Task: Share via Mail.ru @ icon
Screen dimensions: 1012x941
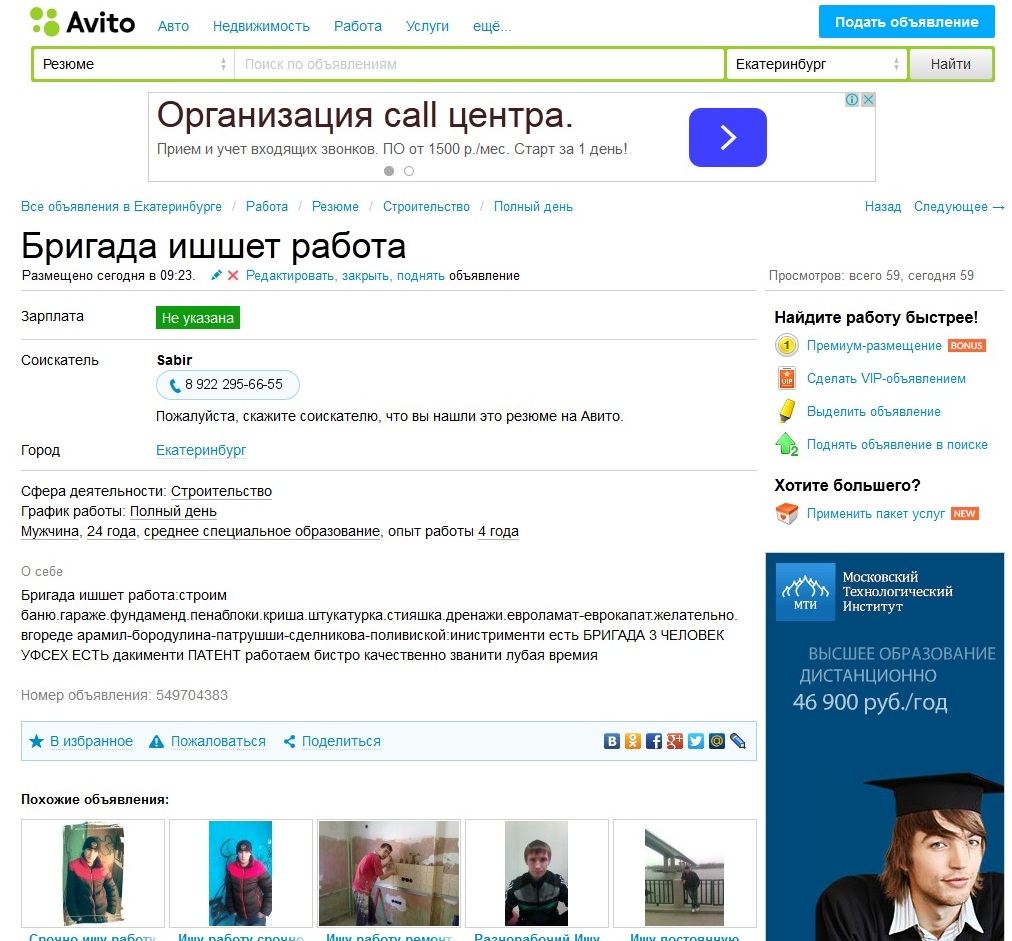Action: click(716, 741)
